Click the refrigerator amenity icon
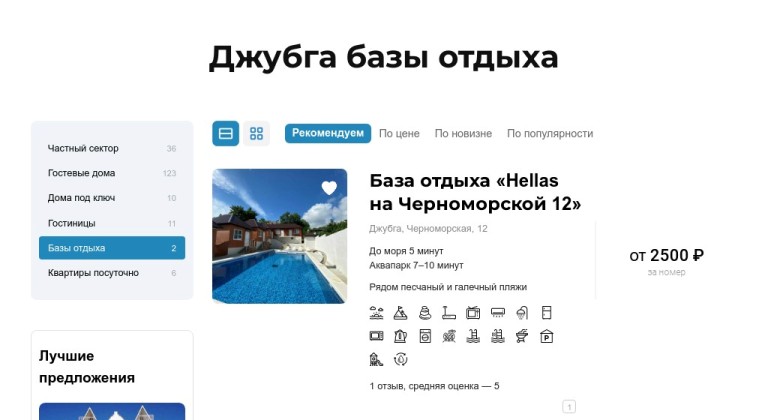 [x=546, y=312]
